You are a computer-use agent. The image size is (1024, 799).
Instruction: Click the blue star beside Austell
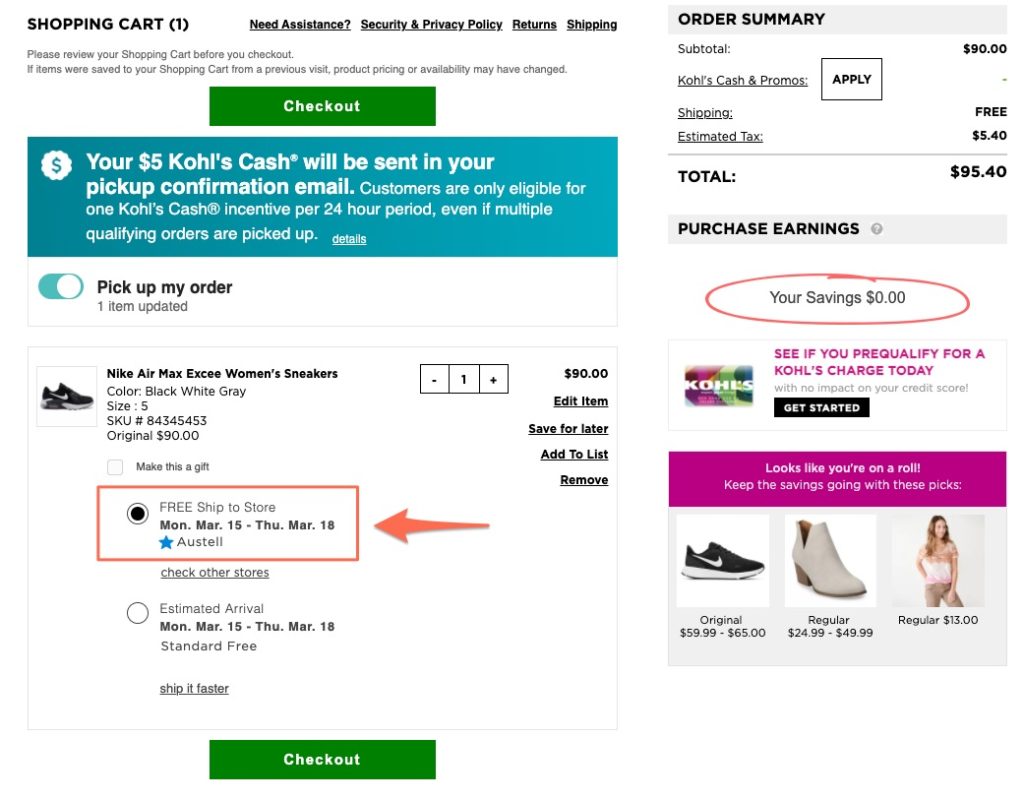166,542
